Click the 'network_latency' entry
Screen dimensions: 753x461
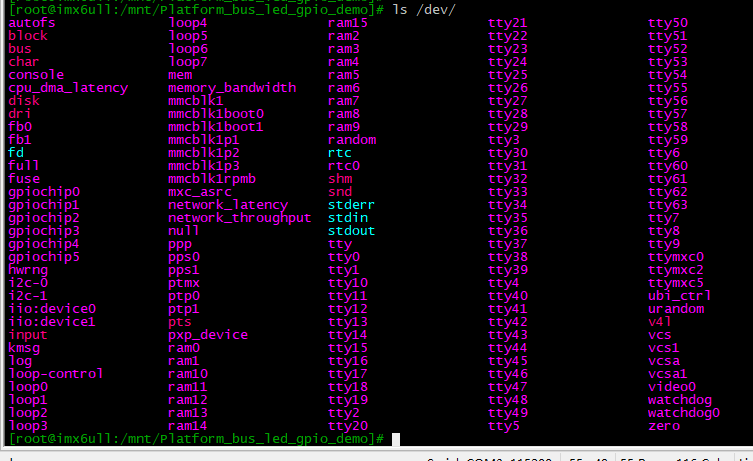(x=228, y=205)
